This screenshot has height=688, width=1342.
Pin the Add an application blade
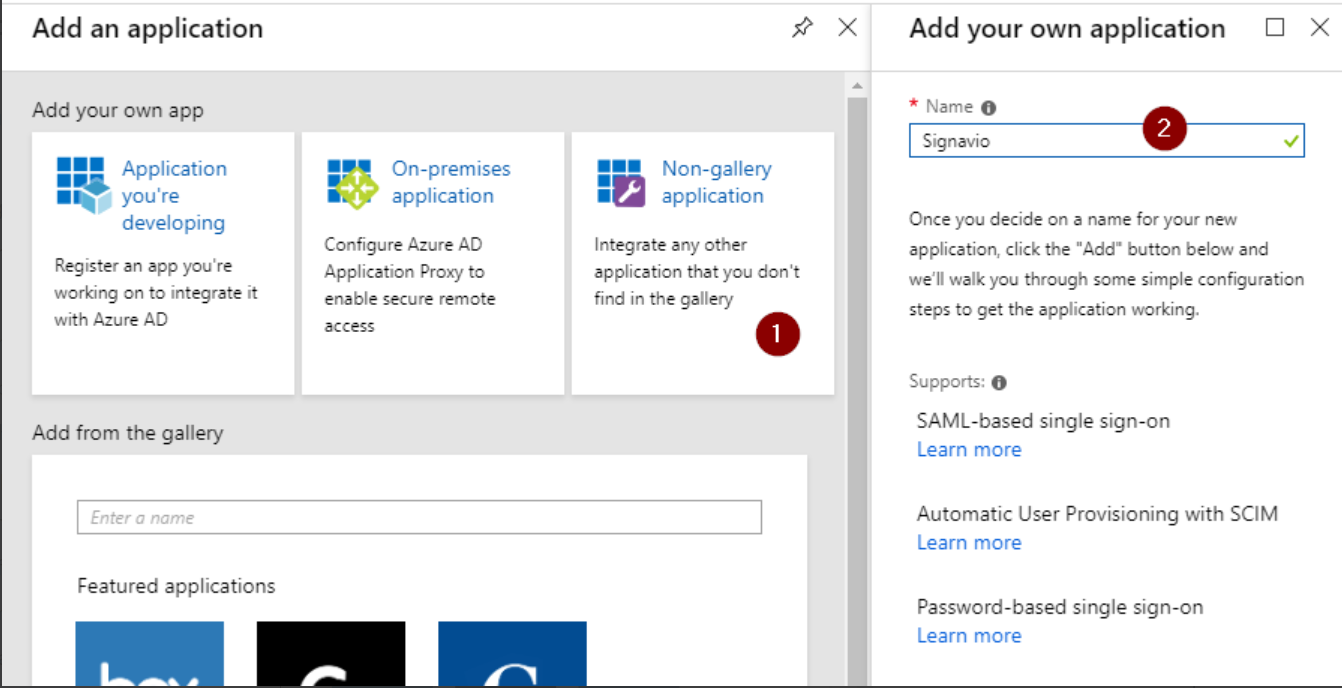[x=802, y=29]
